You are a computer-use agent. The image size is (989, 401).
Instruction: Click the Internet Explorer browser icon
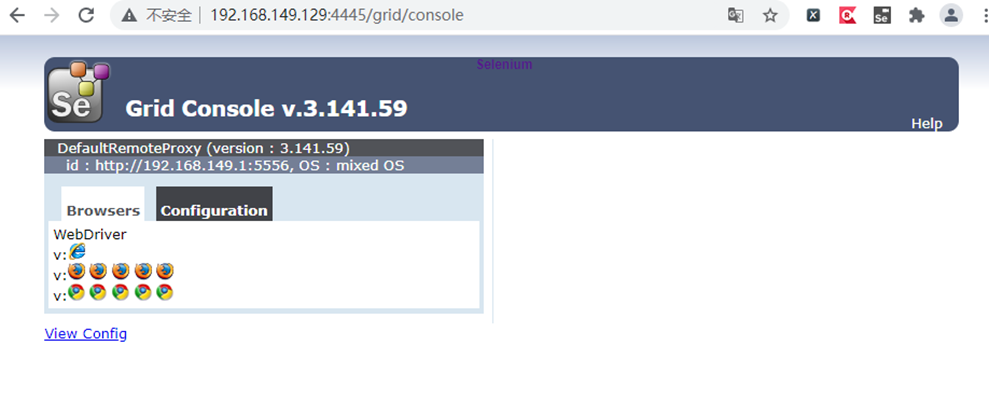click(x=77, y=251)
